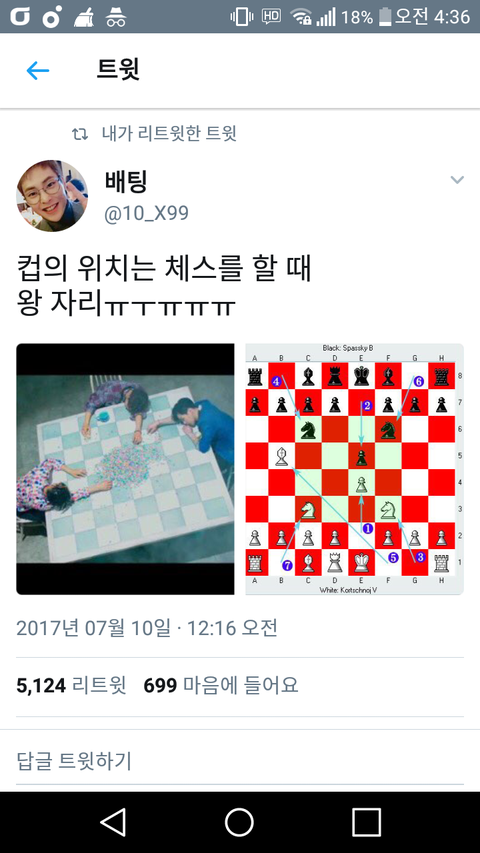Open 배팅 profile picture

[52, 196]
